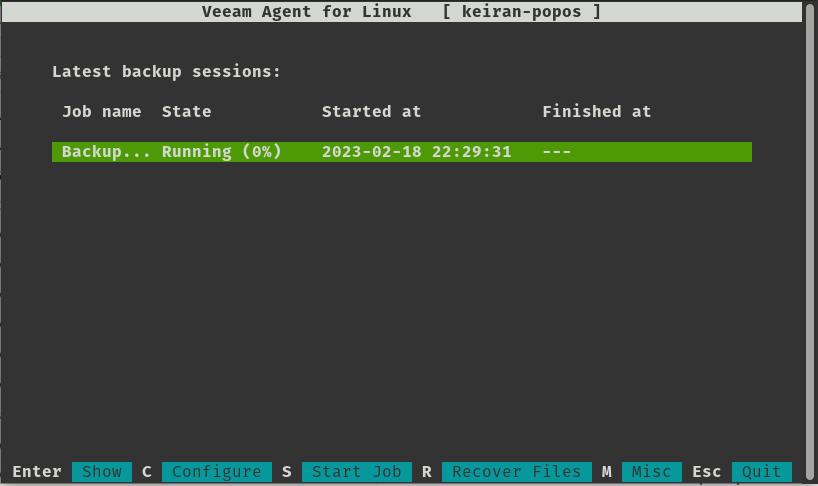
Task: Click the S shortcut key label
Action: pos(286,471)
